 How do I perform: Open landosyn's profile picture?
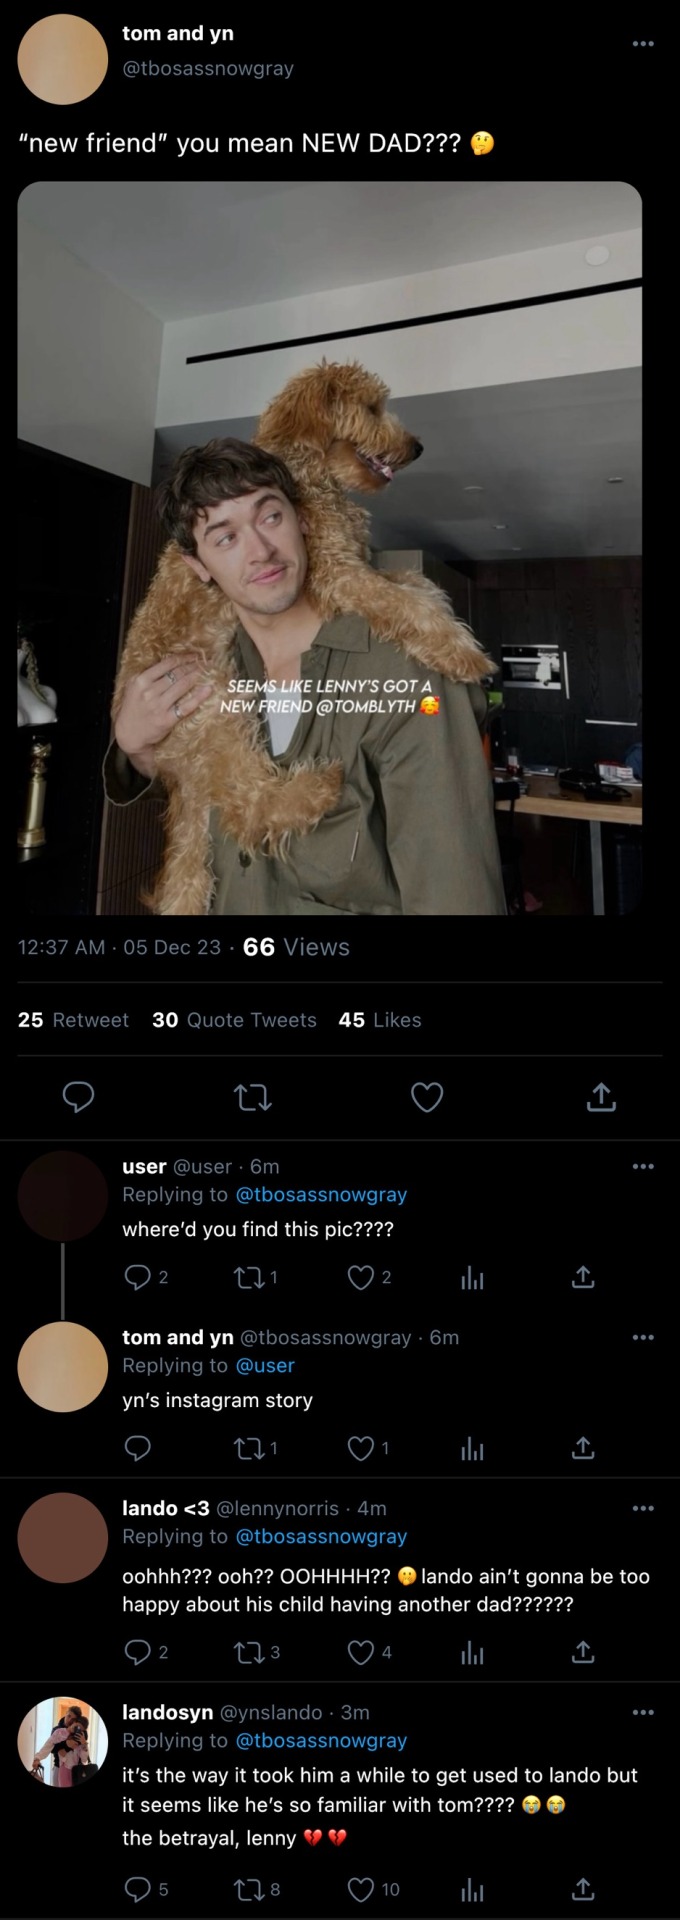(x=63, y=1741)
